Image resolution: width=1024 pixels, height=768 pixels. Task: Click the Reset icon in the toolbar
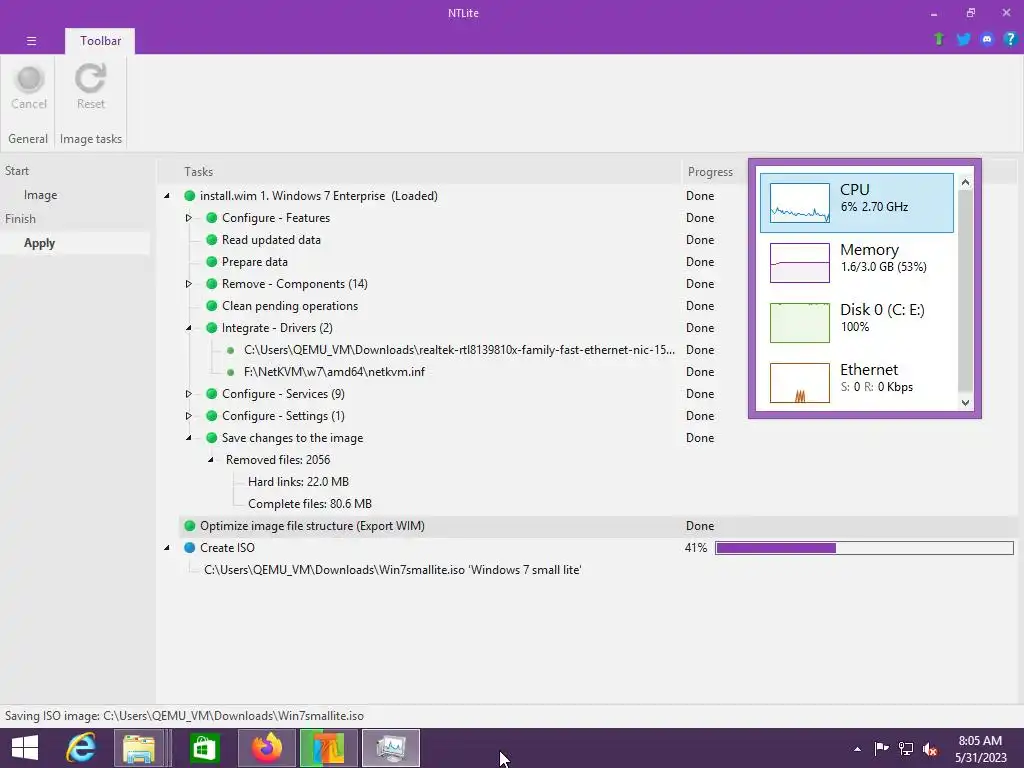(90, 79)
